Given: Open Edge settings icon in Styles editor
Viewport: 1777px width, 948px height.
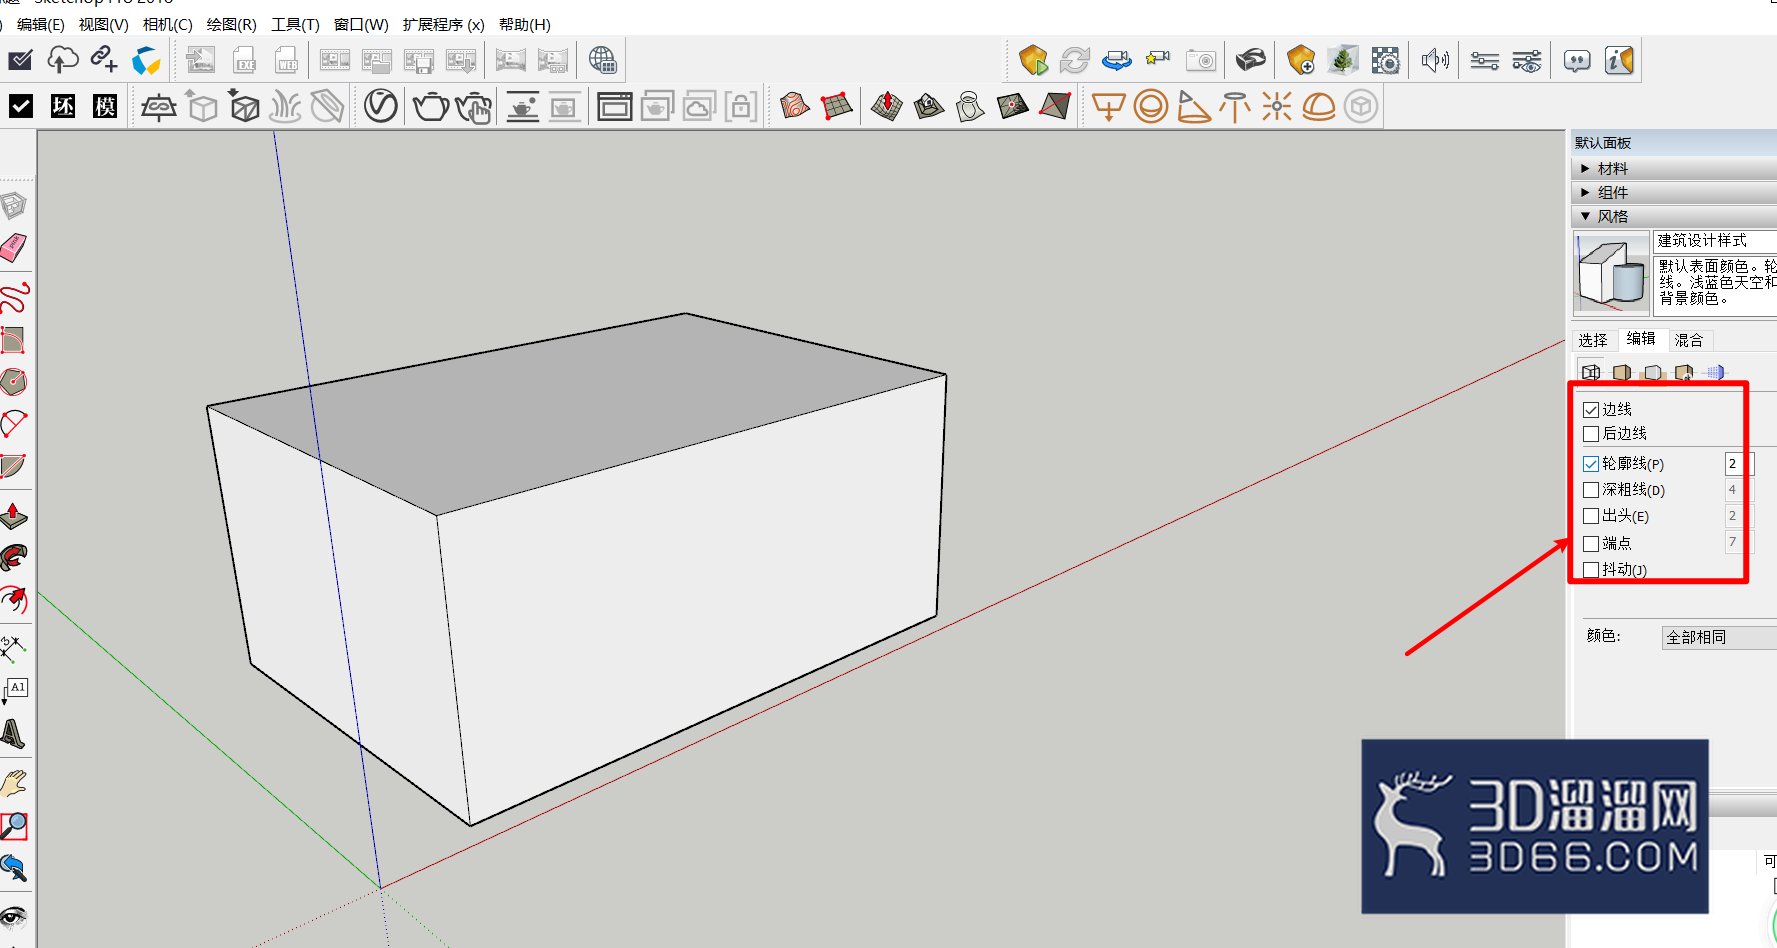Looking at the screenshot, I should [1591, 373].
